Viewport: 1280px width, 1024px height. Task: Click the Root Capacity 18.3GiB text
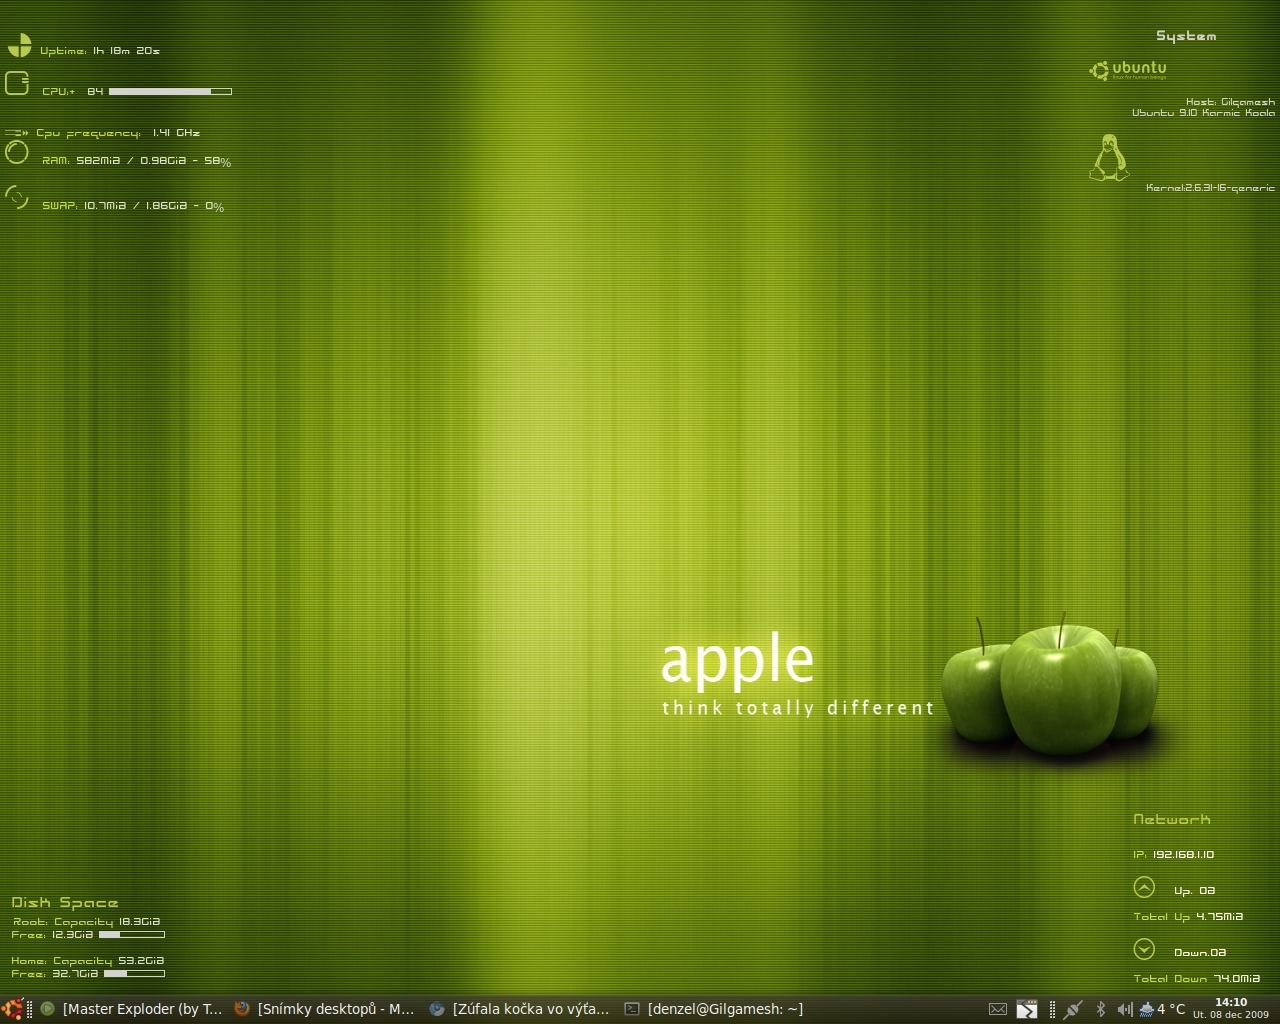87,922
